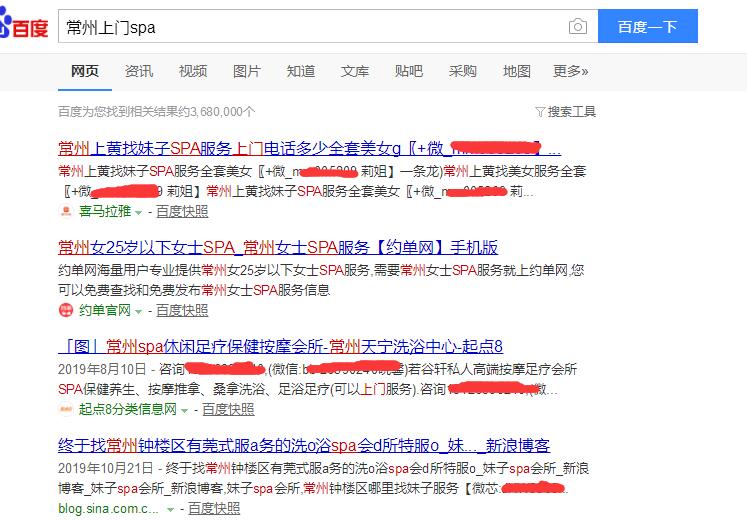This screenshot has height=520, width=747.
Task: Open 百度快照 for 起点8 result
Action: tap(228, 409)
